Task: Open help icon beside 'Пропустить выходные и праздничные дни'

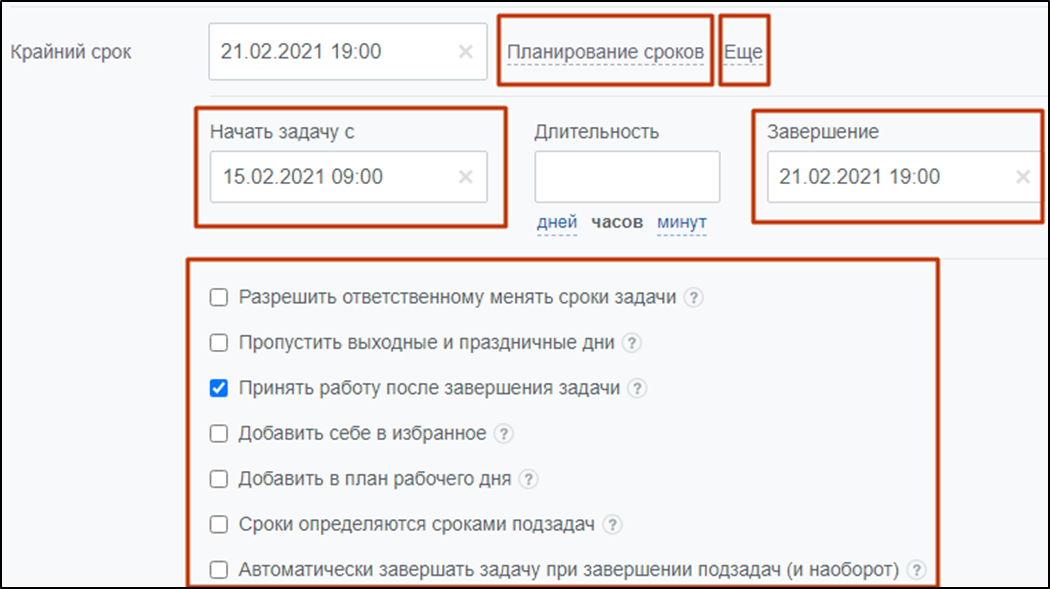Action: coord(631,343)
